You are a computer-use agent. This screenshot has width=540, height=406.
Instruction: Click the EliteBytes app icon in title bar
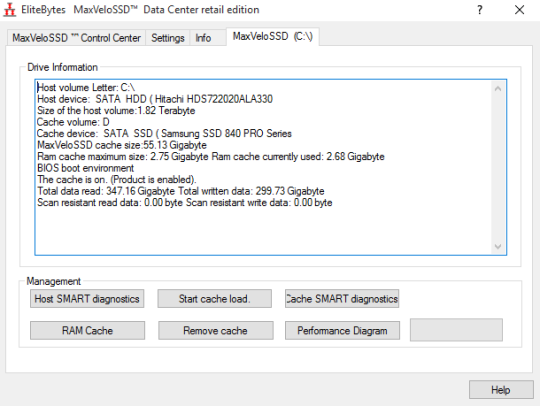tap(10, 10)
